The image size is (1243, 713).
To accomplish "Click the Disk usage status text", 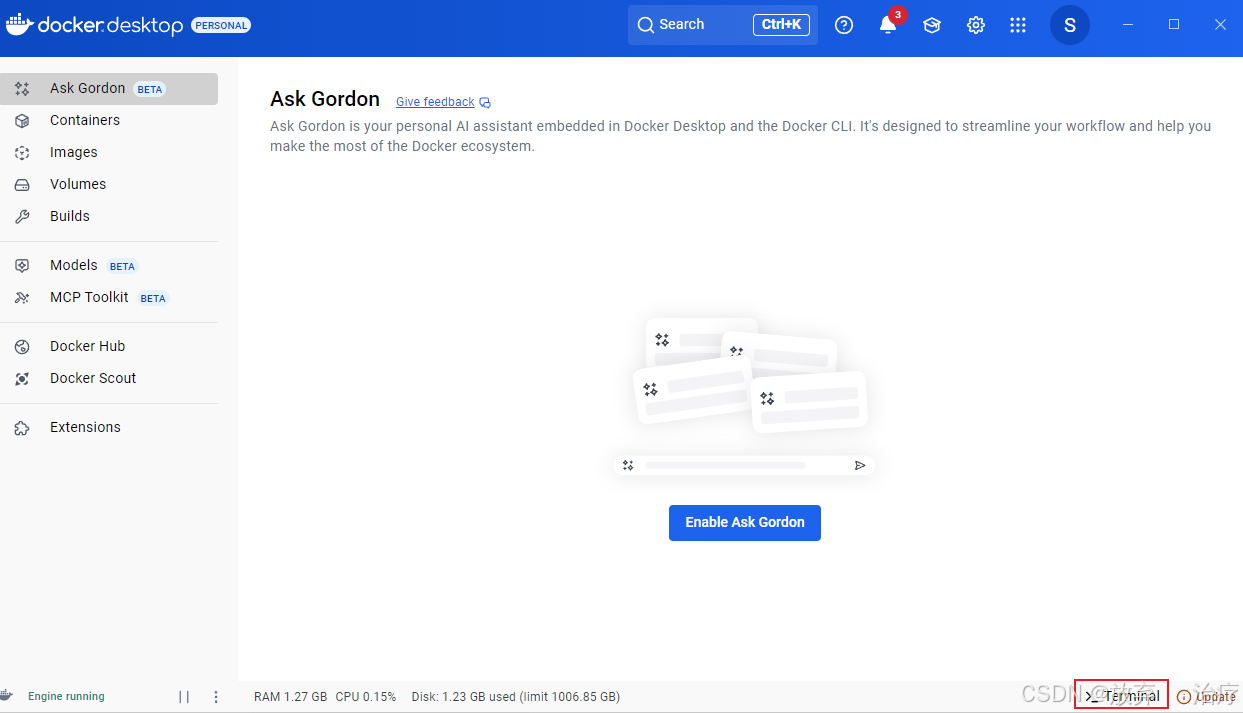I will pos(516,696).
